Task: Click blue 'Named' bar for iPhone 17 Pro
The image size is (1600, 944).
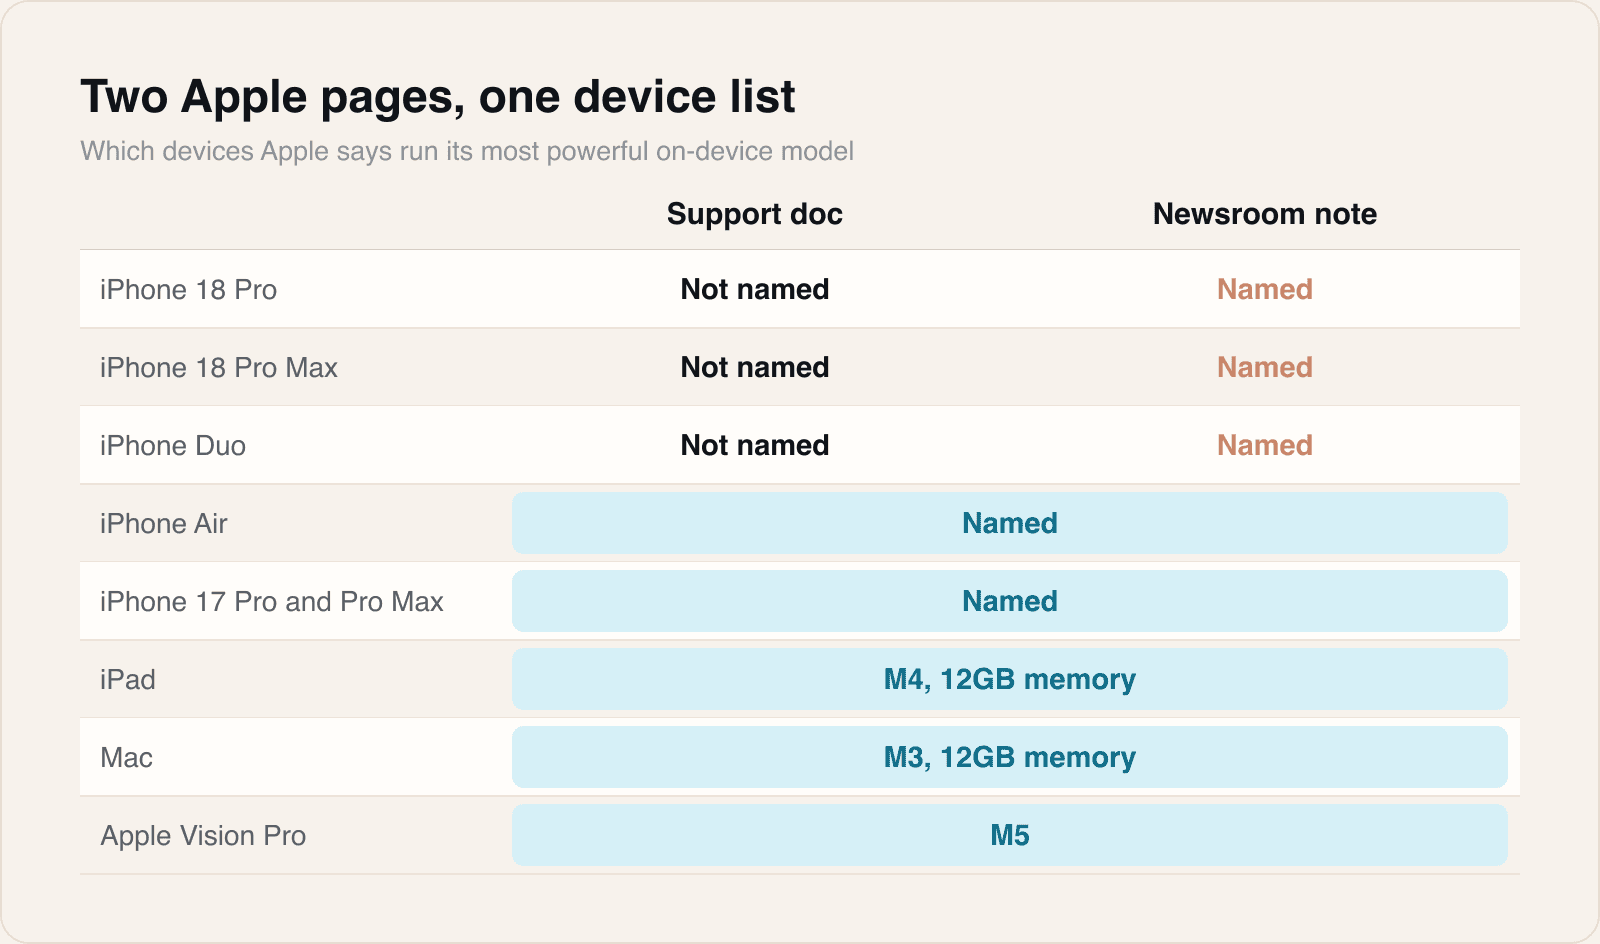Action: tap(1010, 601)
